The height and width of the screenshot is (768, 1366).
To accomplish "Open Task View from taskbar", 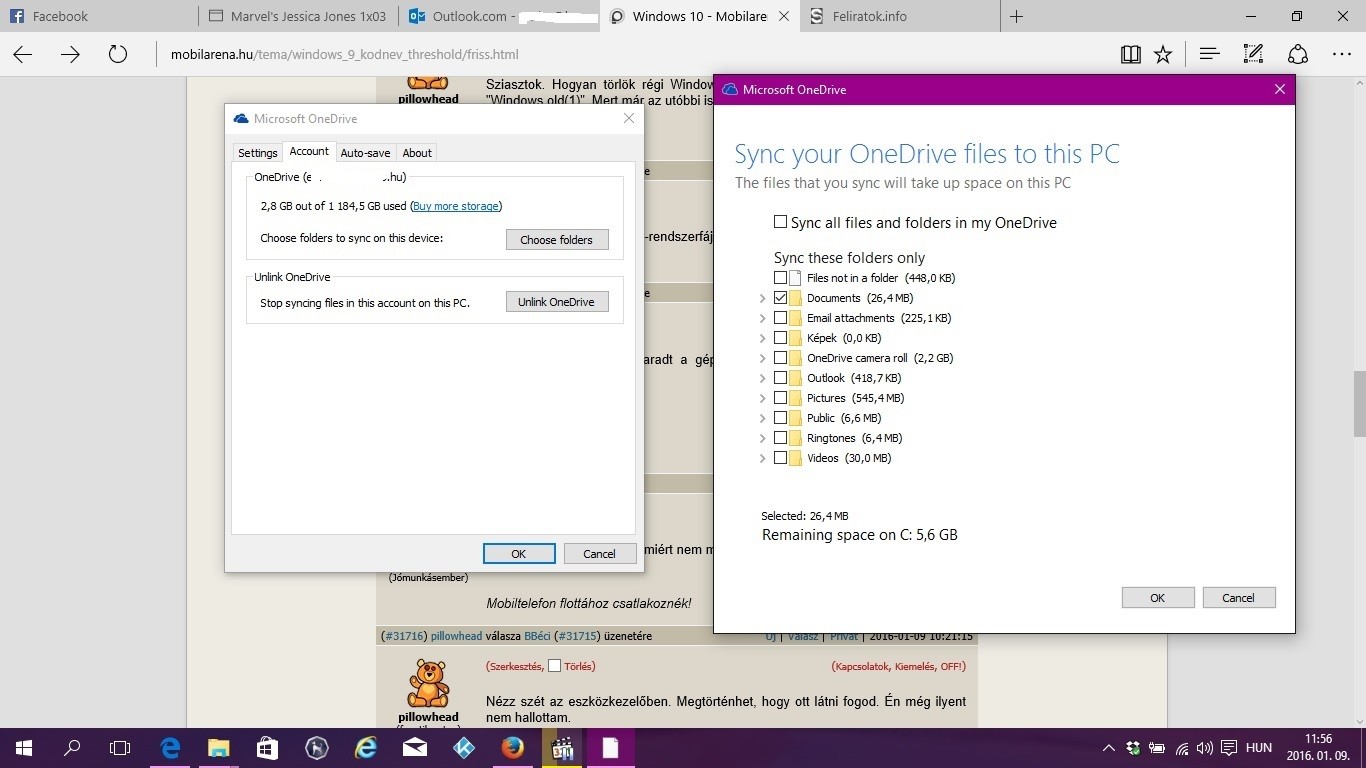I will point(120,747).
